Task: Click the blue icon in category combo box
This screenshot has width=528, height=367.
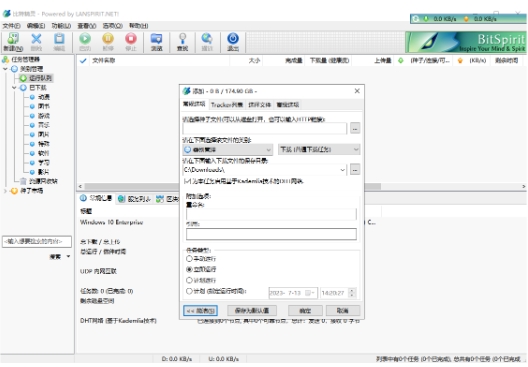Action: (x=188, y=149)
